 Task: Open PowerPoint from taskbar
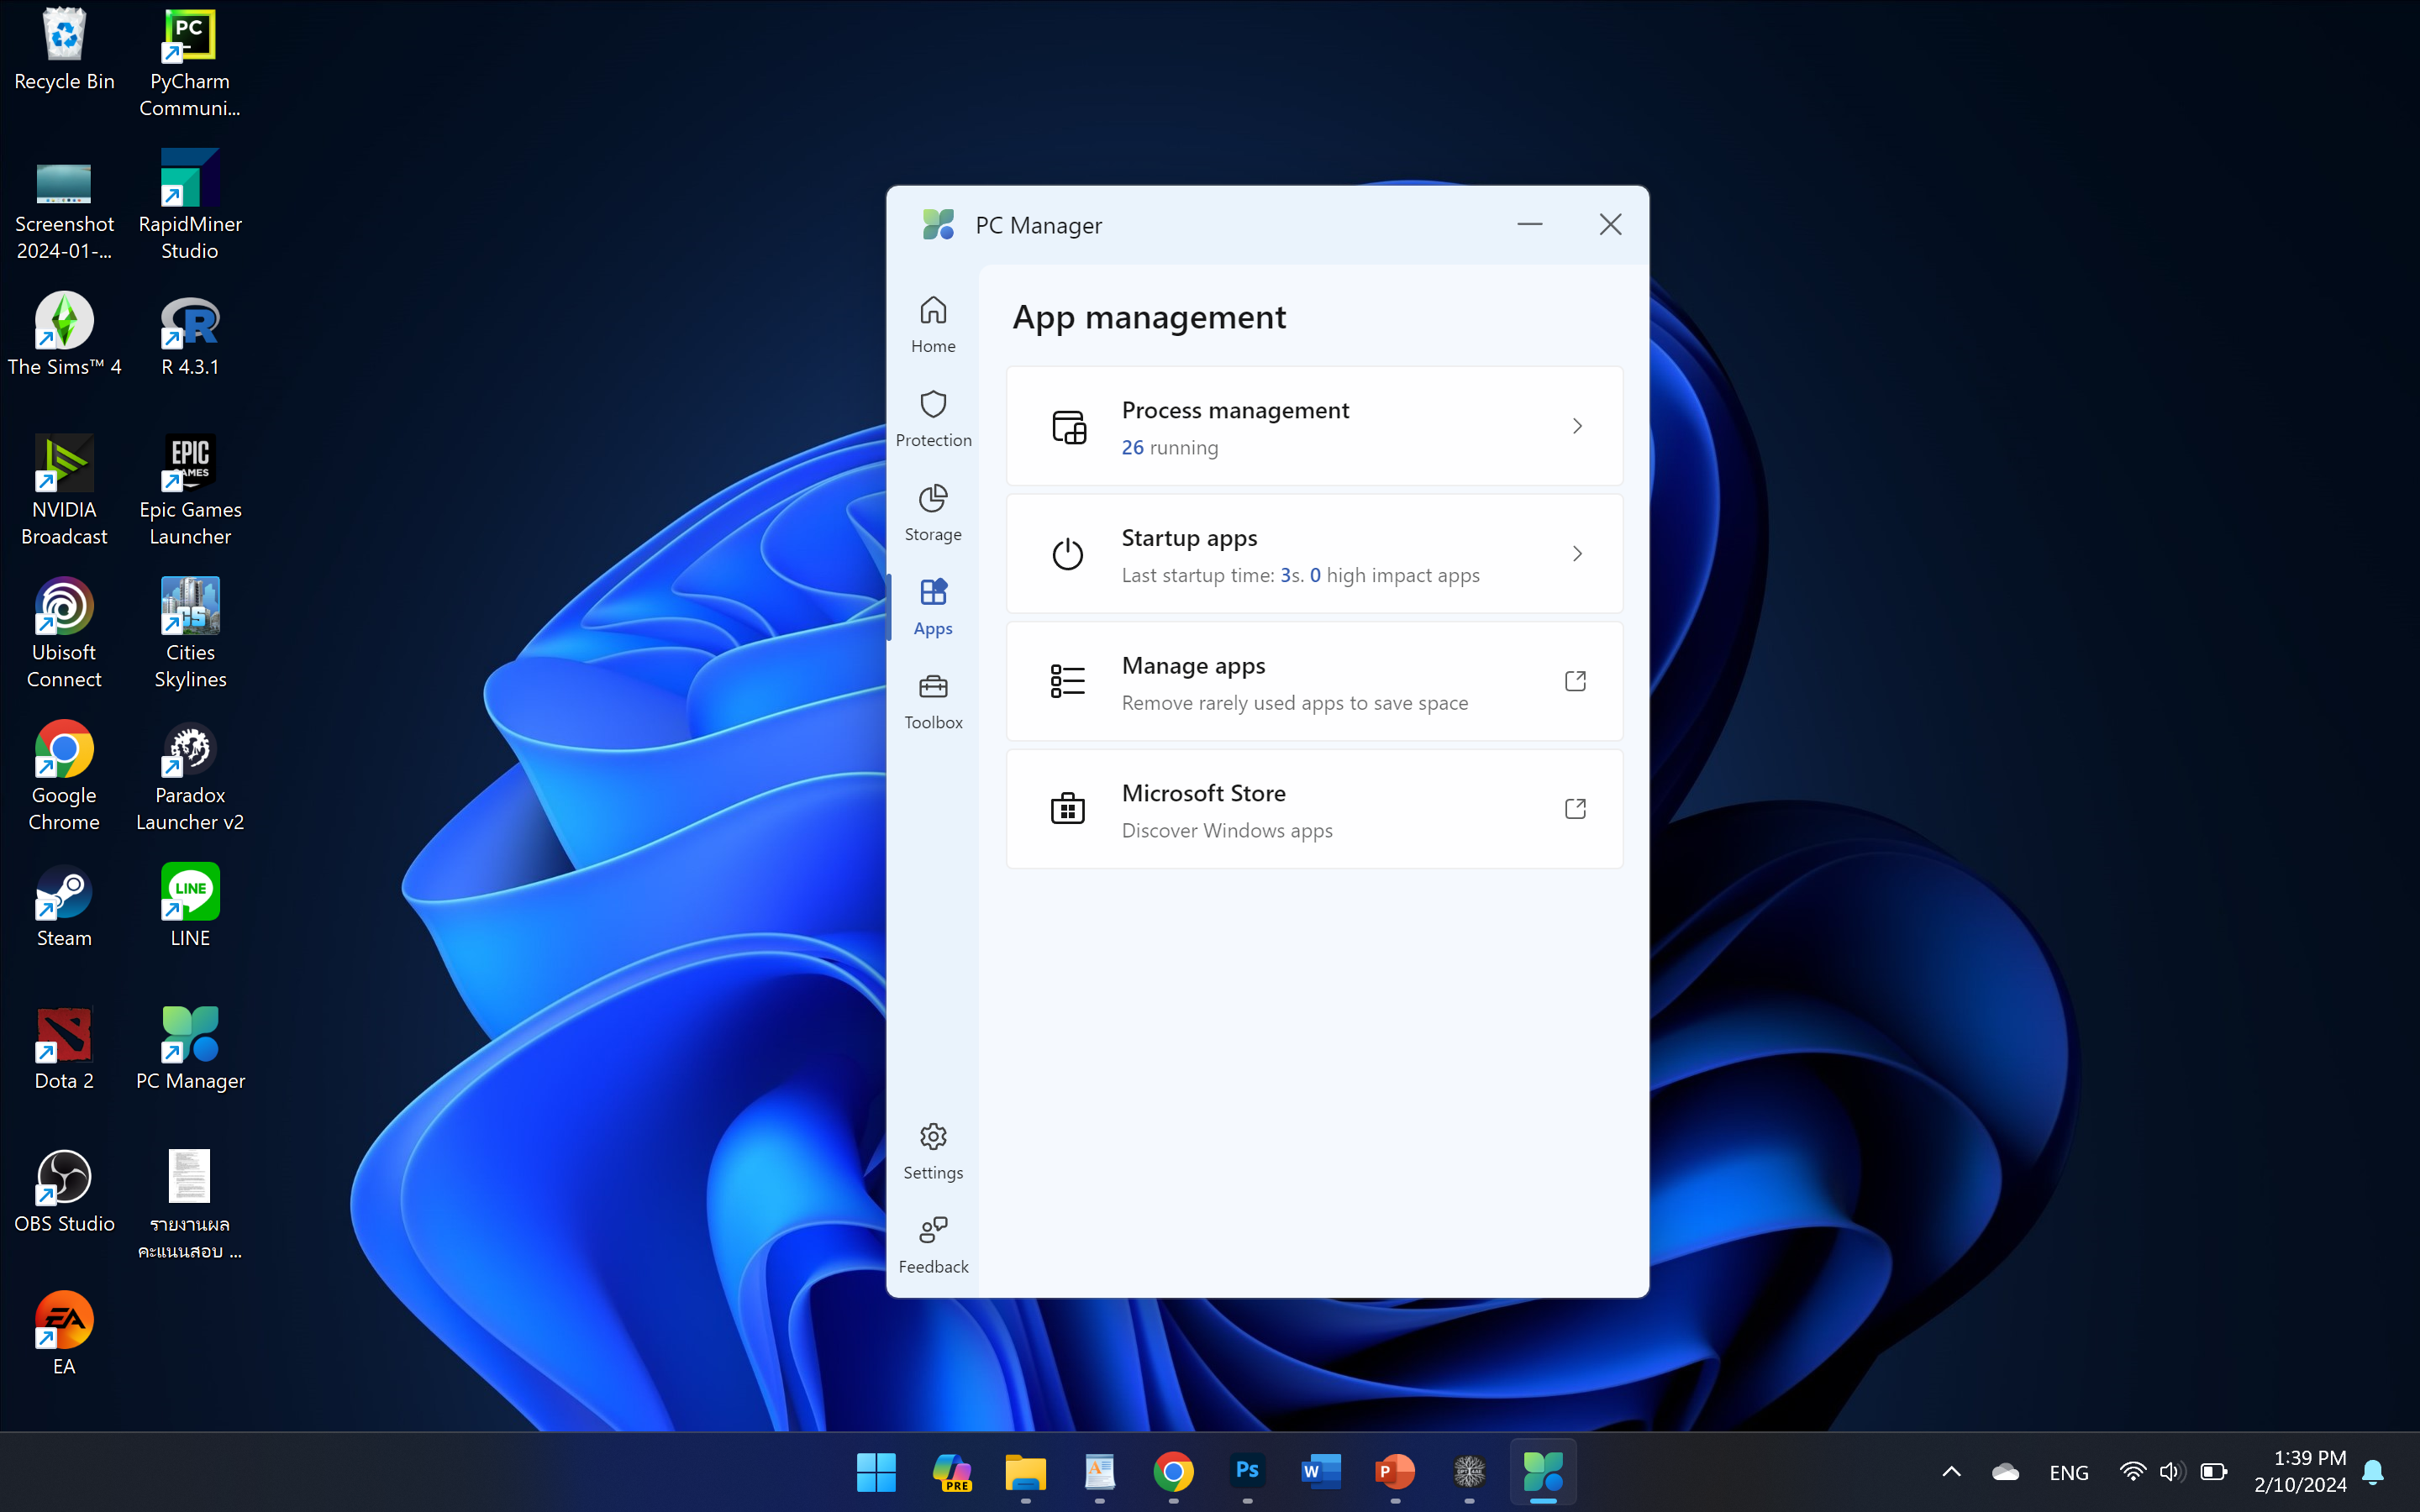point(1395,1472)
